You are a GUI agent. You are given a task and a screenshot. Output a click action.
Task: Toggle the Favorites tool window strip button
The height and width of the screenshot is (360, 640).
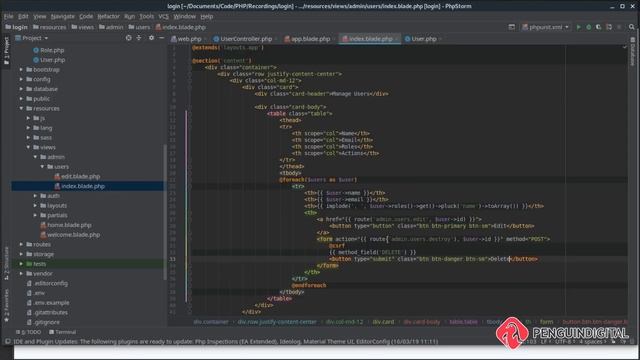pyautogui.click(x=6, y=305)
